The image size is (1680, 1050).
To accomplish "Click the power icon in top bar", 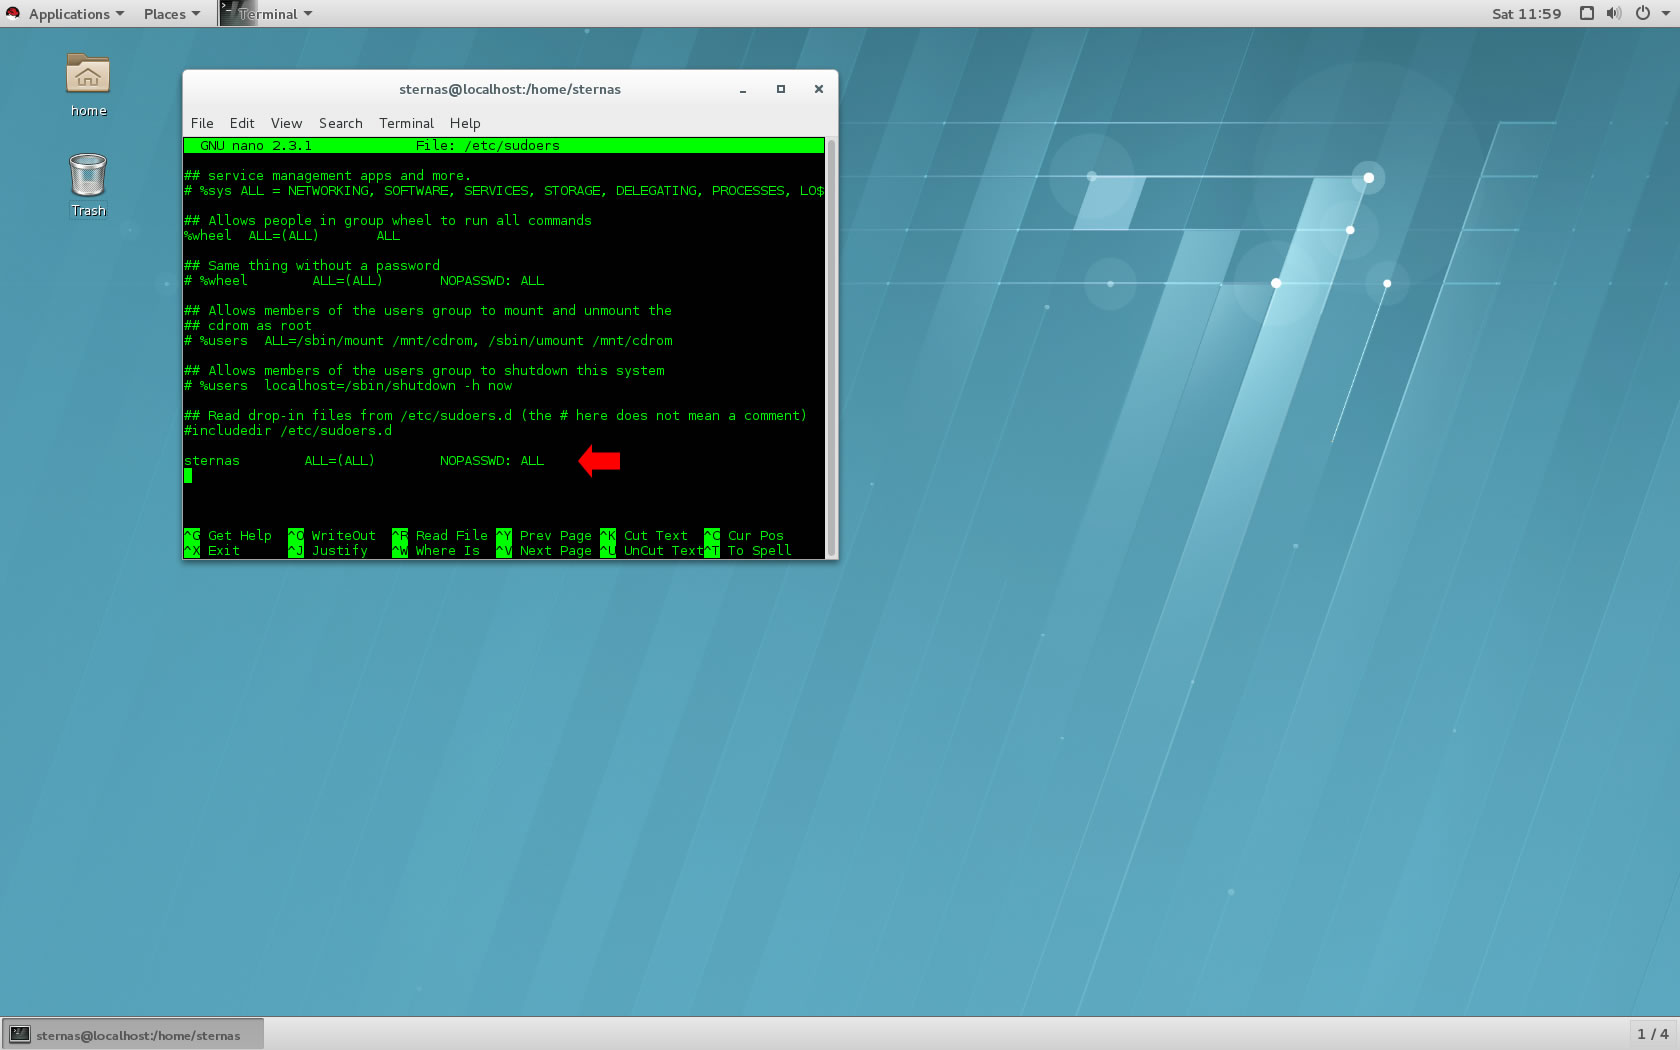I will click(1642, 13).
